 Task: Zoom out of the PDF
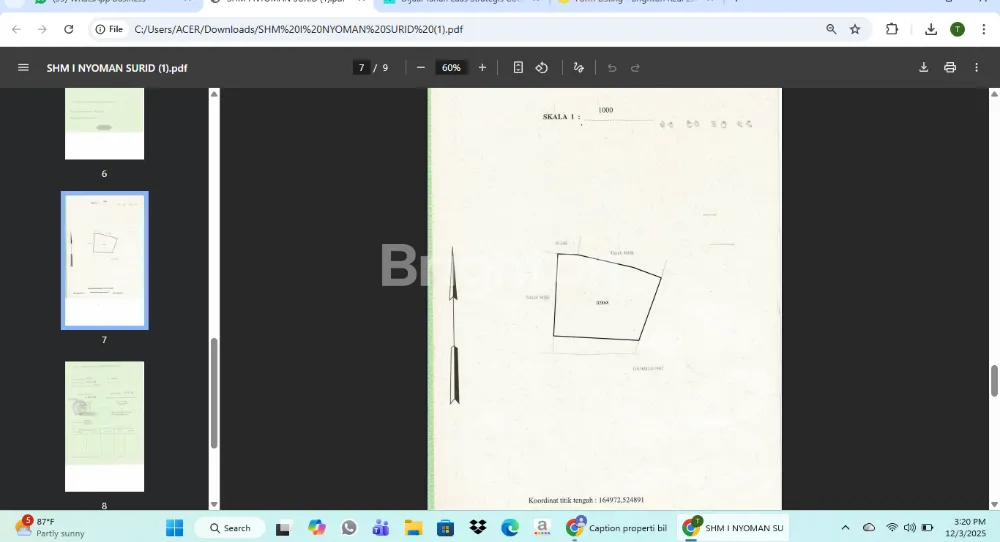point(421,68)
